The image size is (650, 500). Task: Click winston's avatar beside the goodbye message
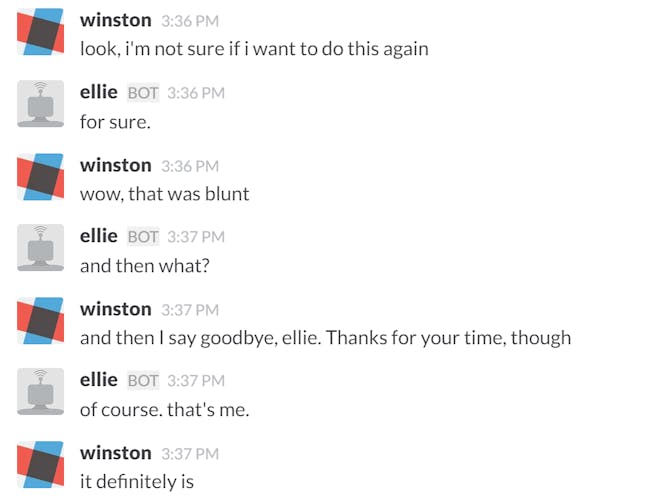pyautogui.click(x=41, y=320)
